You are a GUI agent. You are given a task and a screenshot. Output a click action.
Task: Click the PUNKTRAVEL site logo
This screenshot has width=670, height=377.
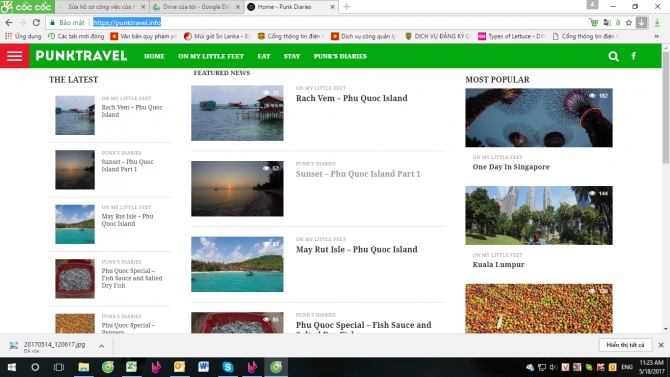81,56
